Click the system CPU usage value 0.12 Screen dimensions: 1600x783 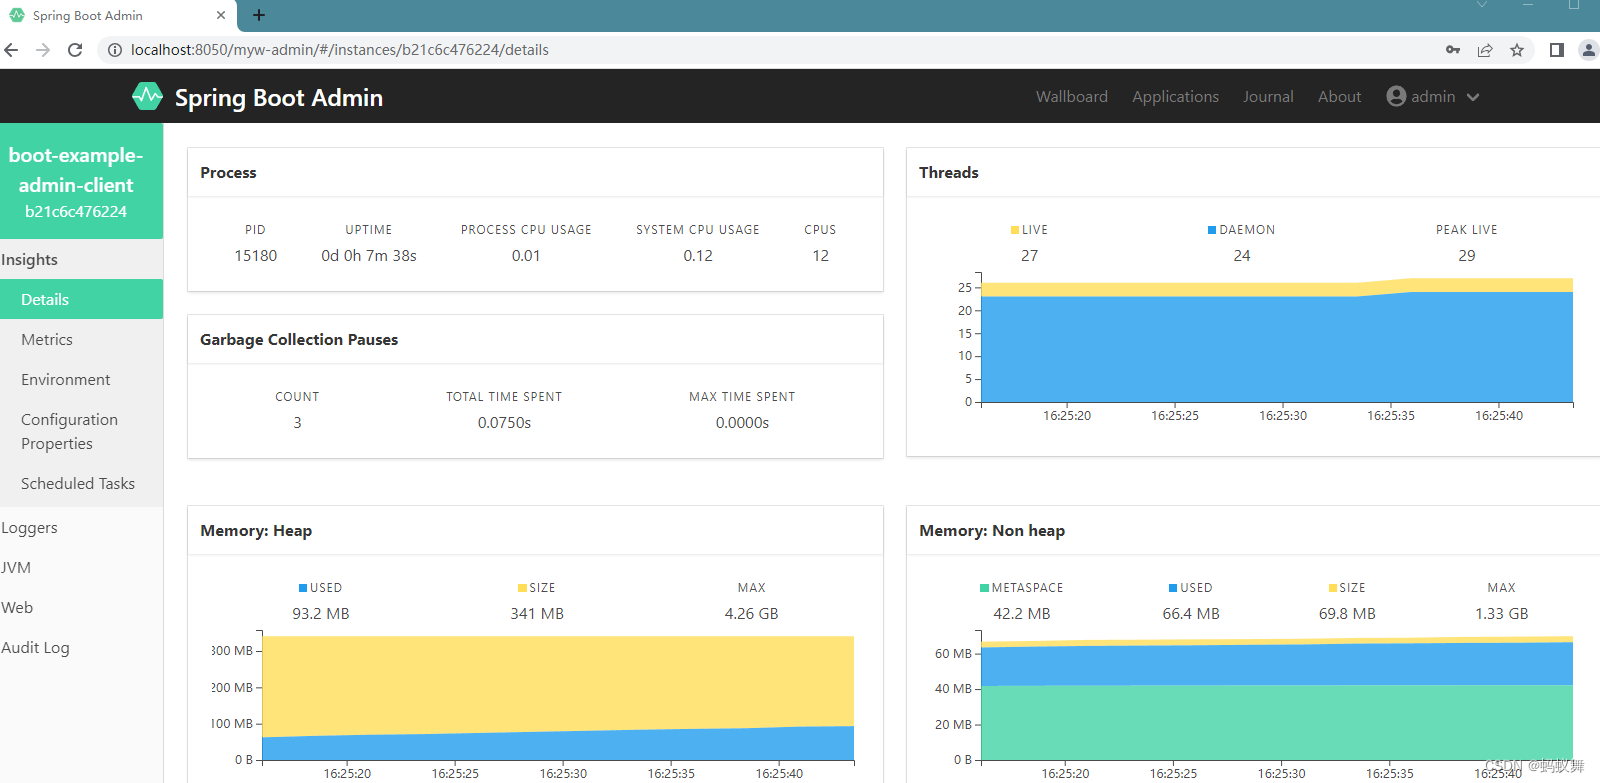[x=698, y=256]
